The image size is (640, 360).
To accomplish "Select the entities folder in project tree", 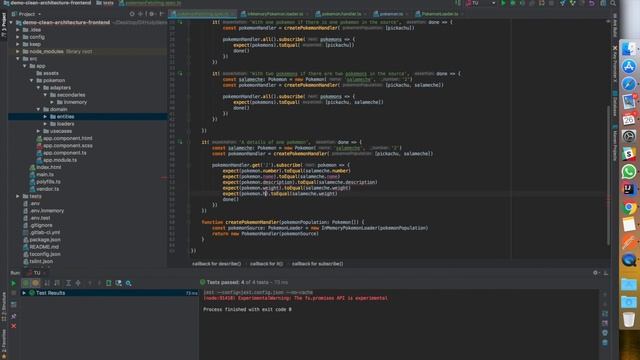I will coord(88,117).
